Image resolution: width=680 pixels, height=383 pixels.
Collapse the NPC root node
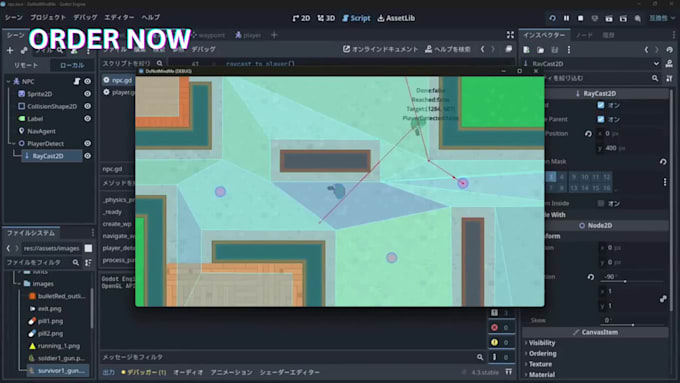8,81
